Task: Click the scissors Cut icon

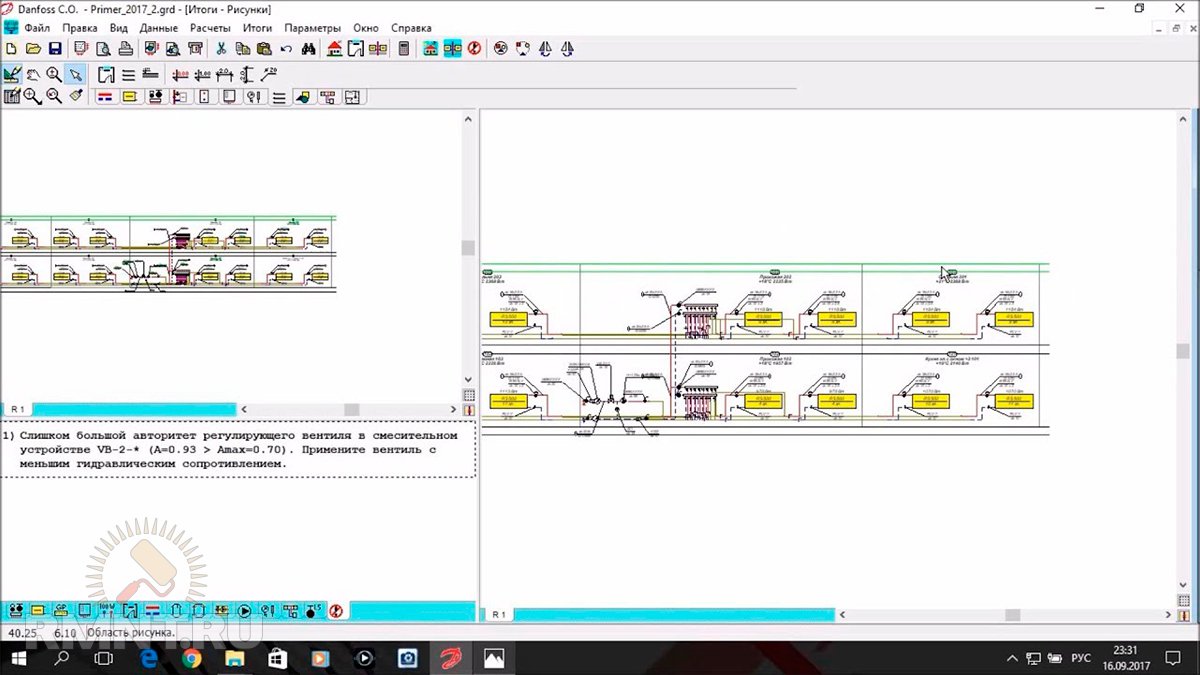Action: [x=221, y=48]
